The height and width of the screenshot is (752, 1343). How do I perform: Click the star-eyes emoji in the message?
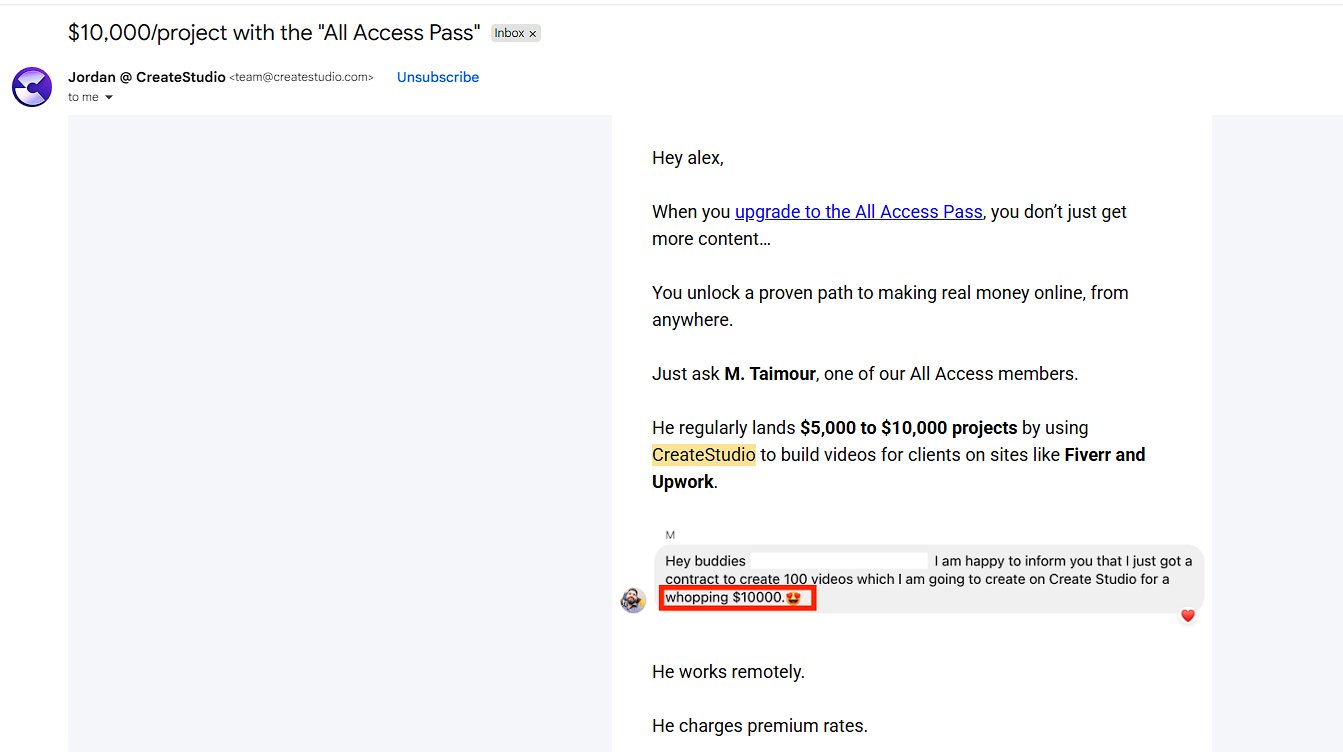(x=794, y=598)
